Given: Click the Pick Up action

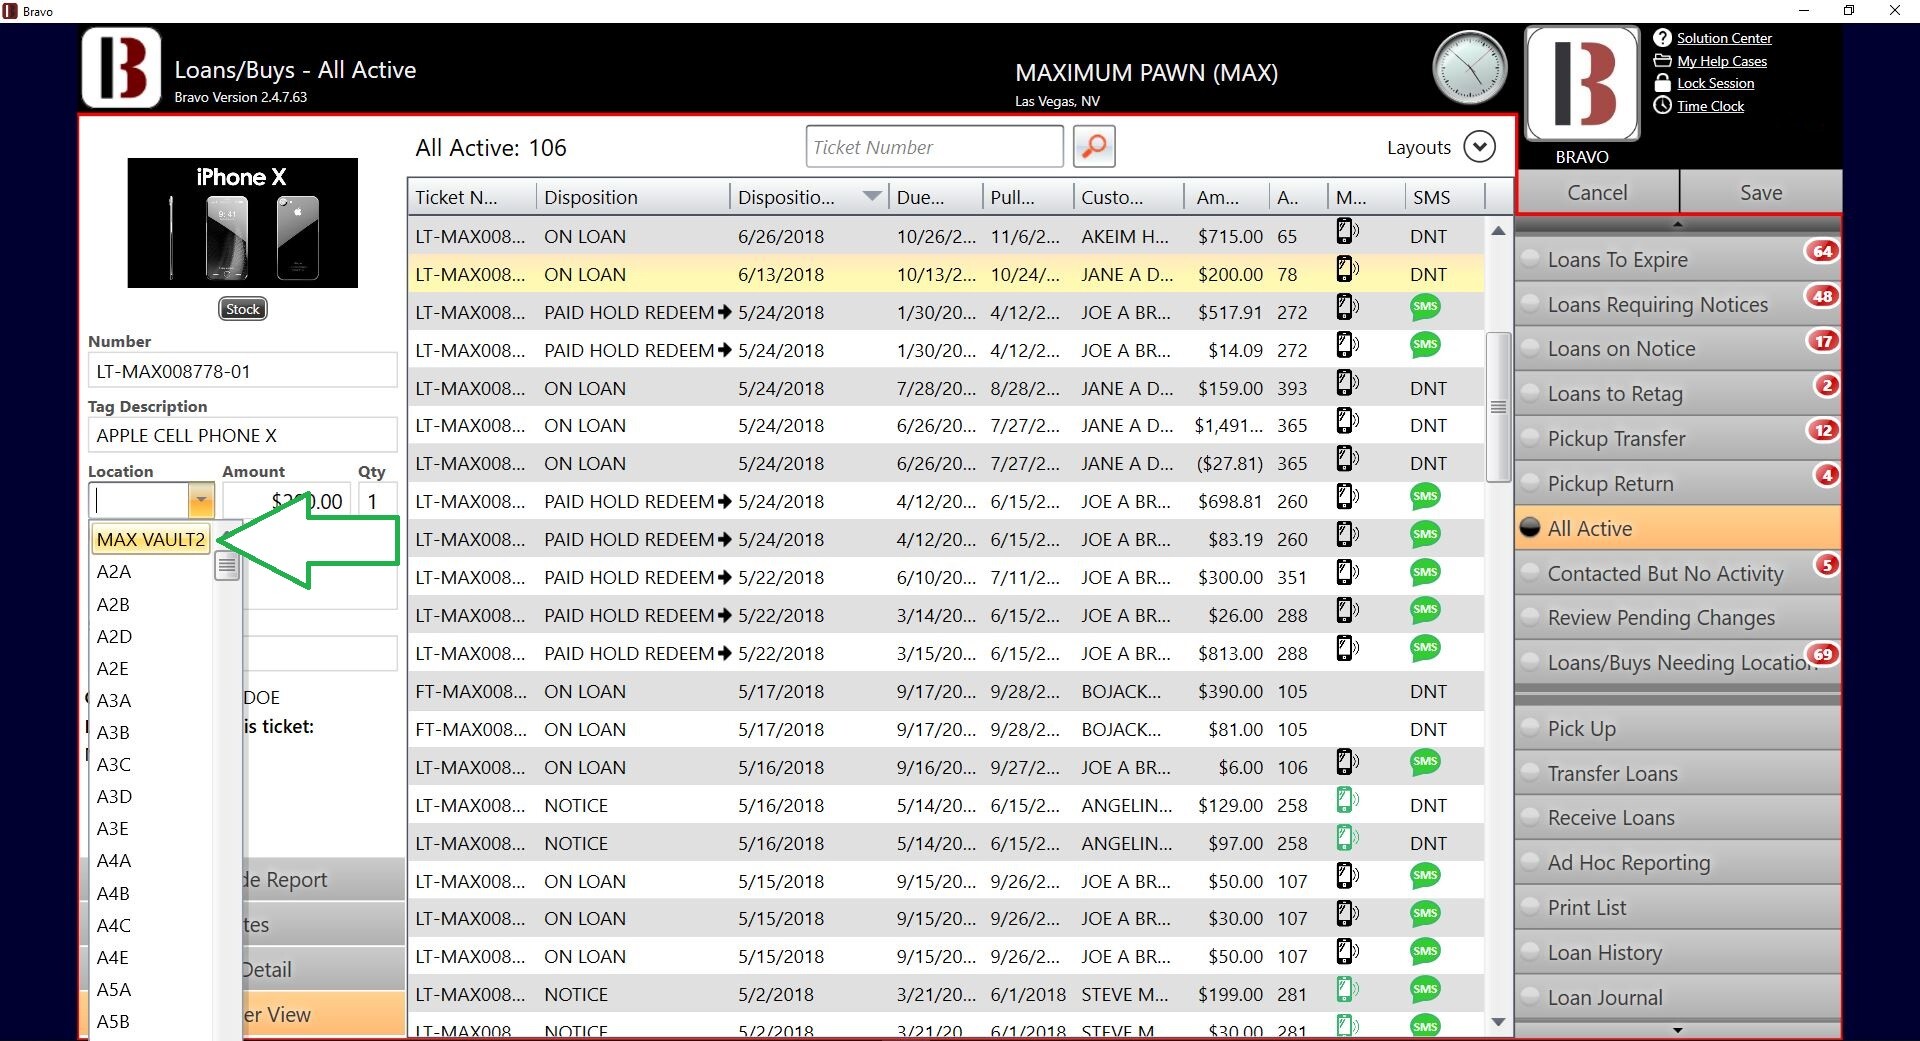Looking at the screenshot, I should (1678, 728).
